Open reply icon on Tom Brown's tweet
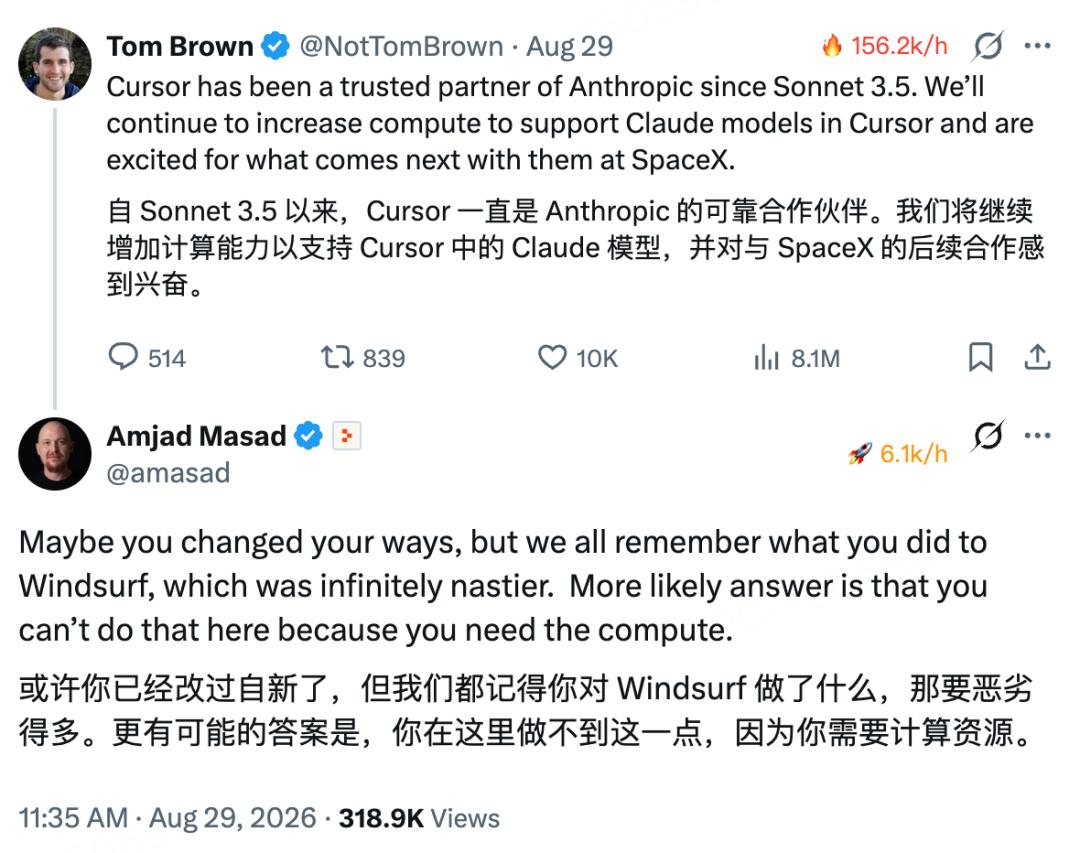This screenshot has width=1080, height=853. pyautogui.click(x=123, y=357)
